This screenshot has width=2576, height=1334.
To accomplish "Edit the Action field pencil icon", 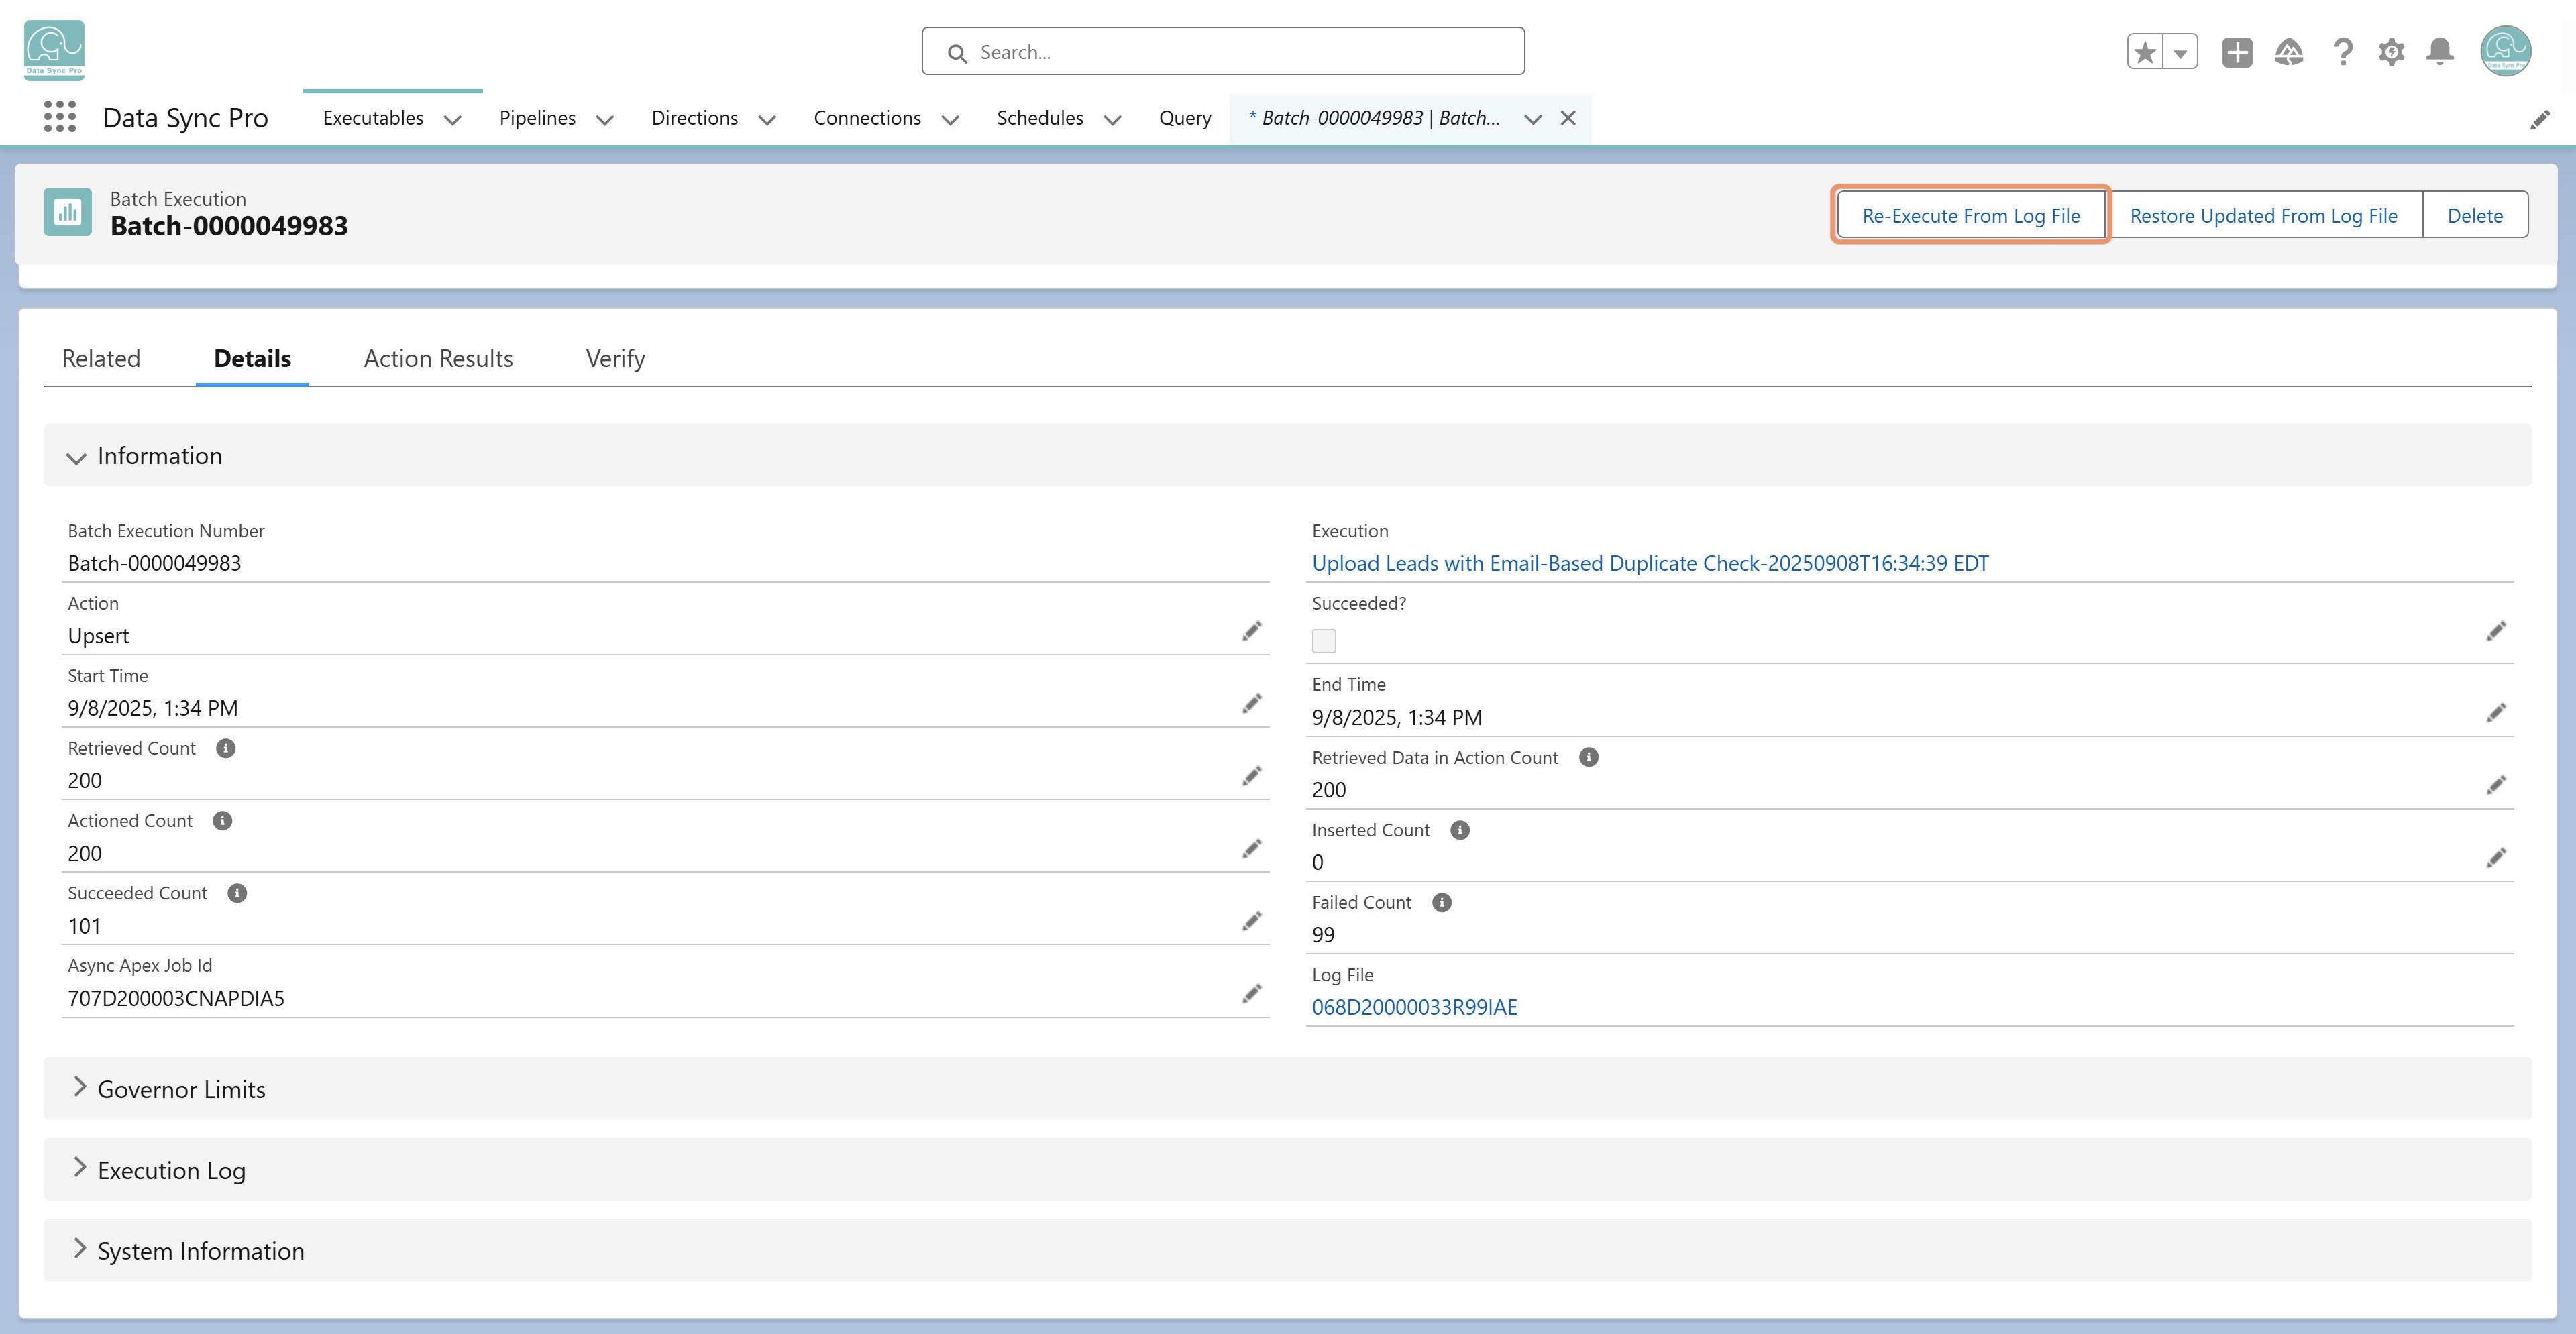I will tap(1251, 631).
